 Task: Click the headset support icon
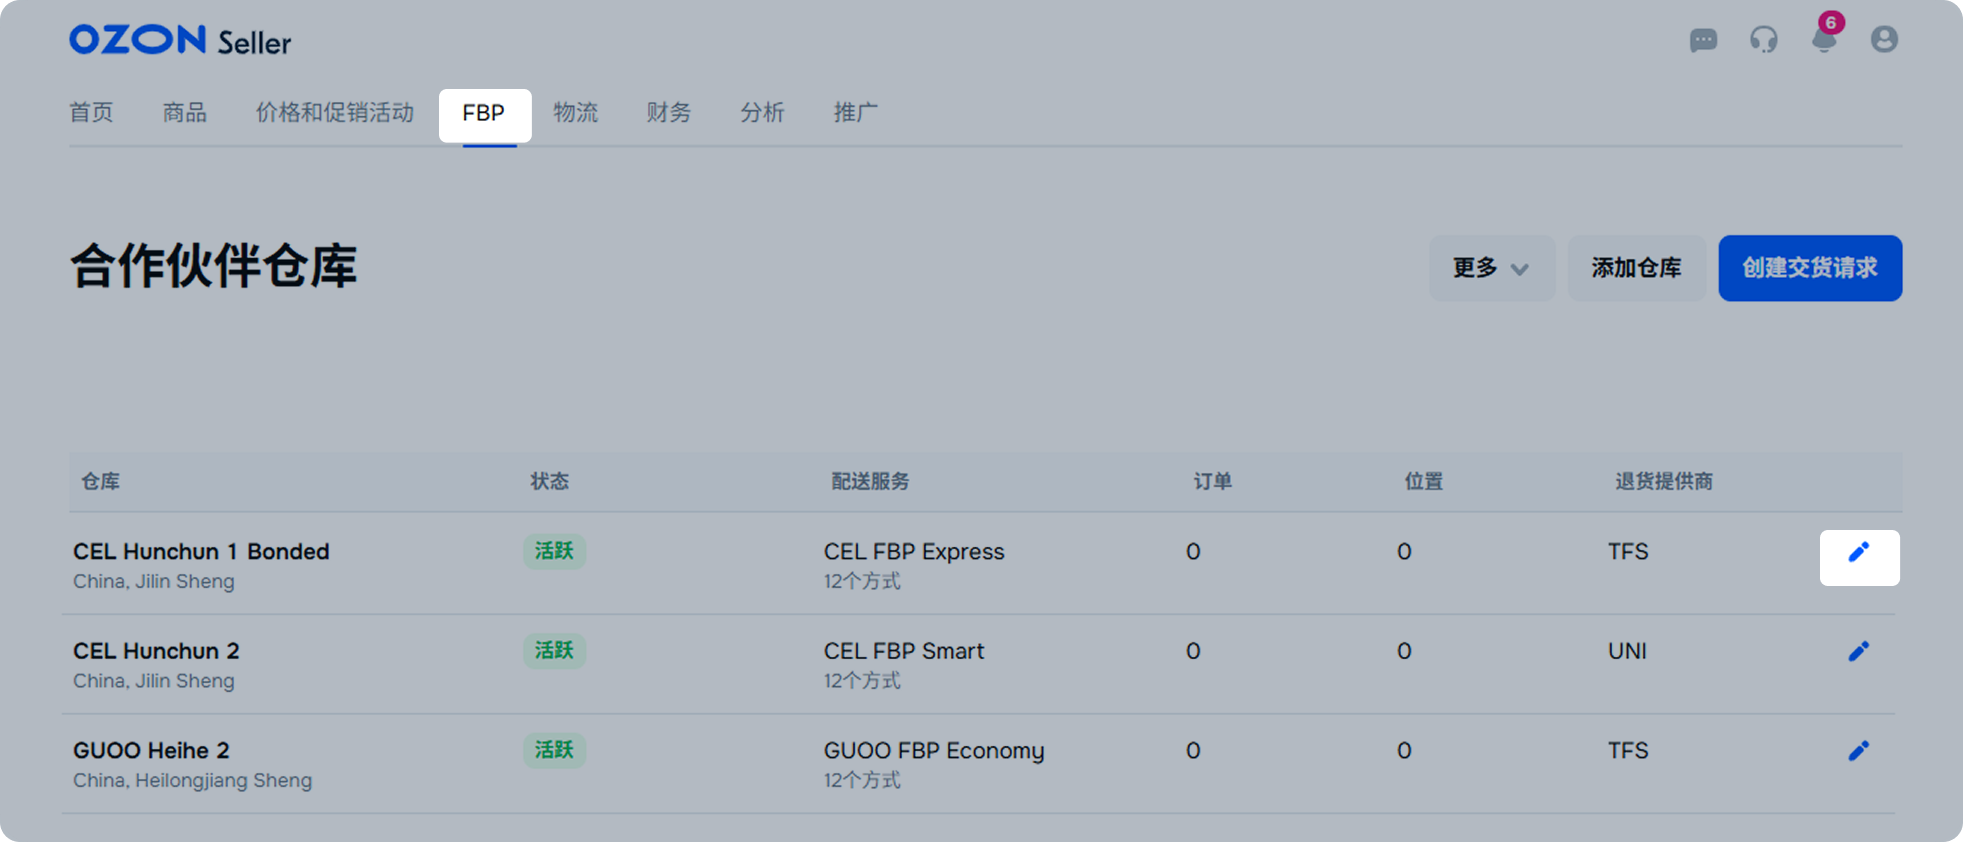pyautogui.click(x=1763, y=40)
